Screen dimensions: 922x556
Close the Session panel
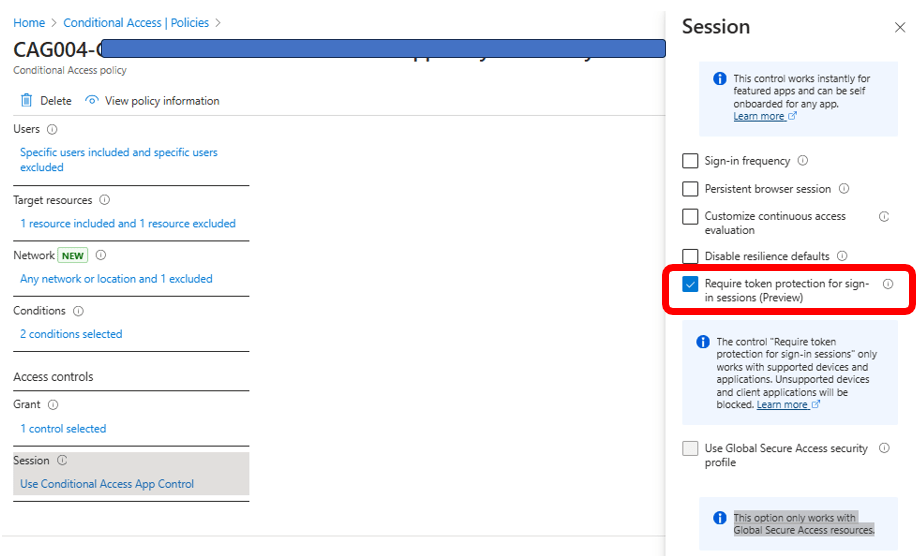899,28
